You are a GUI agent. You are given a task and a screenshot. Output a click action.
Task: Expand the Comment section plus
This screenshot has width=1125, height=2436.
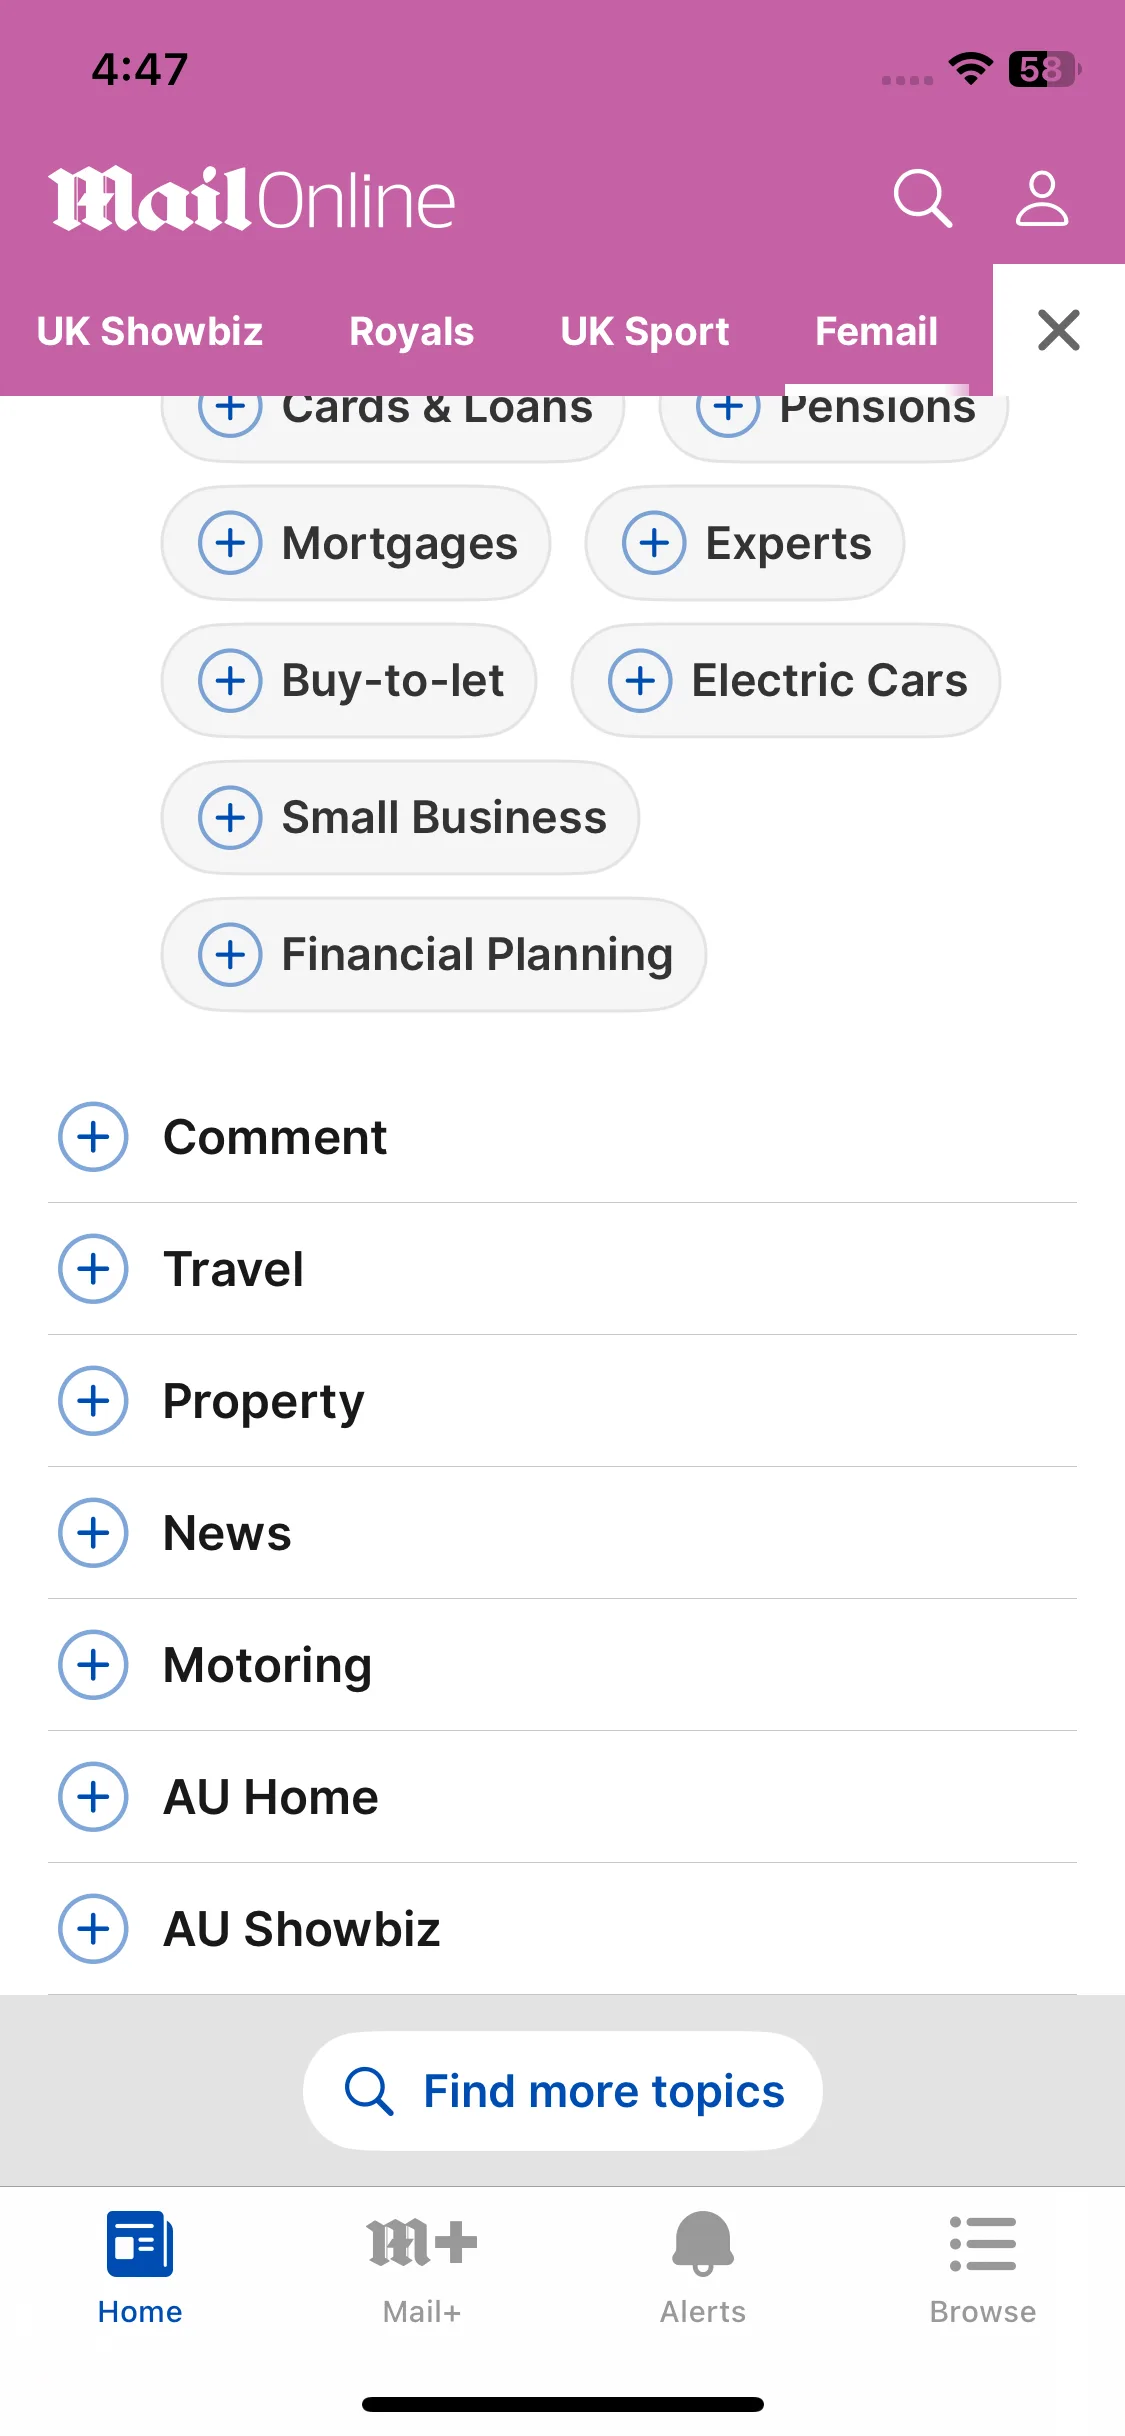93,1137
